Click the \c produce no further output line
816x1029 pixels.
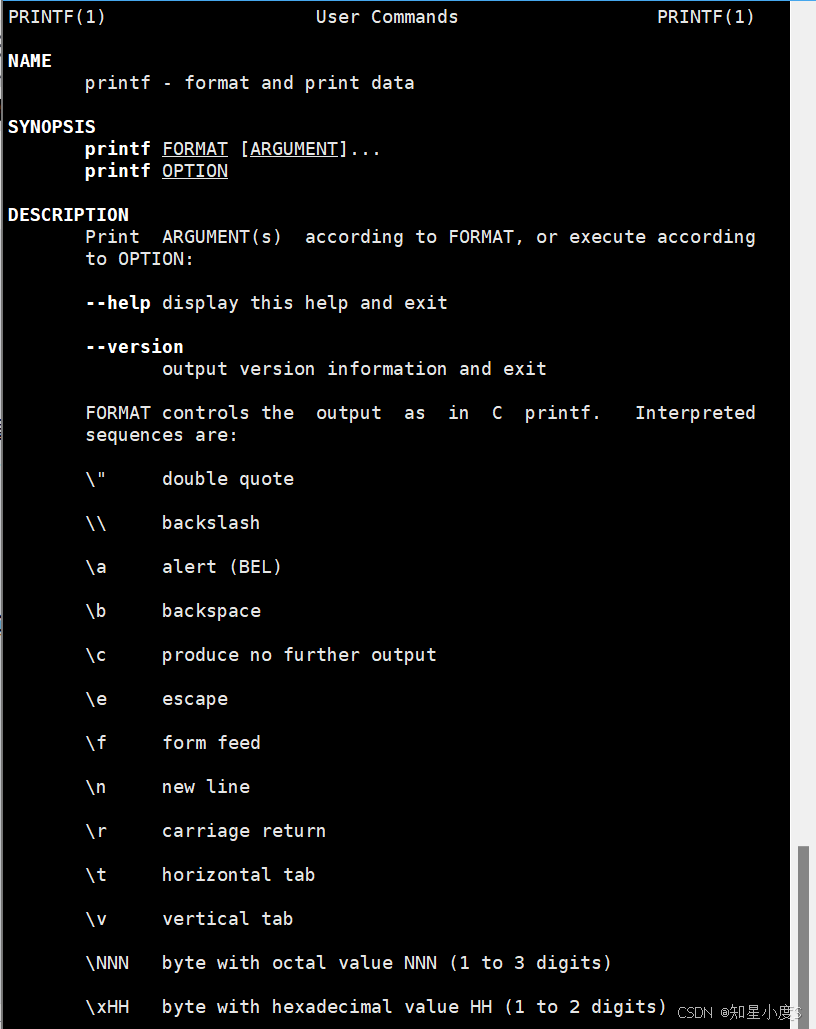(x=261, y=655)
